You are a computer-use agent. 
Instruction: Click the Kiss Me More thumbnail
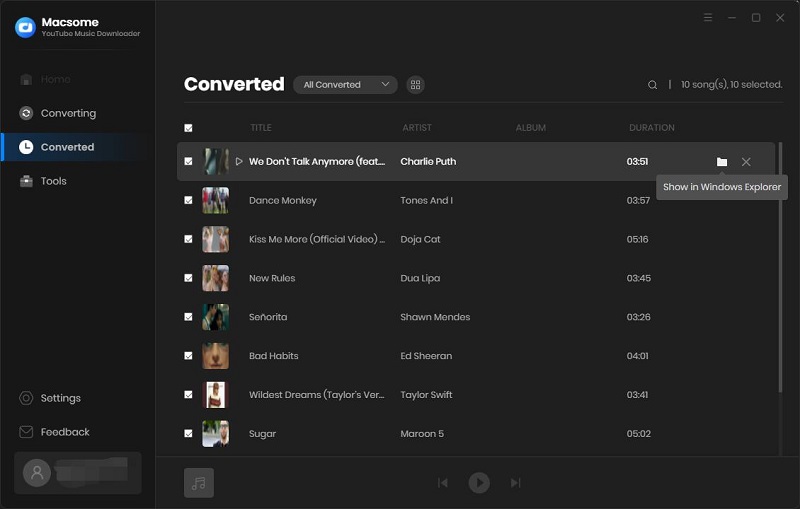[215, 239]
